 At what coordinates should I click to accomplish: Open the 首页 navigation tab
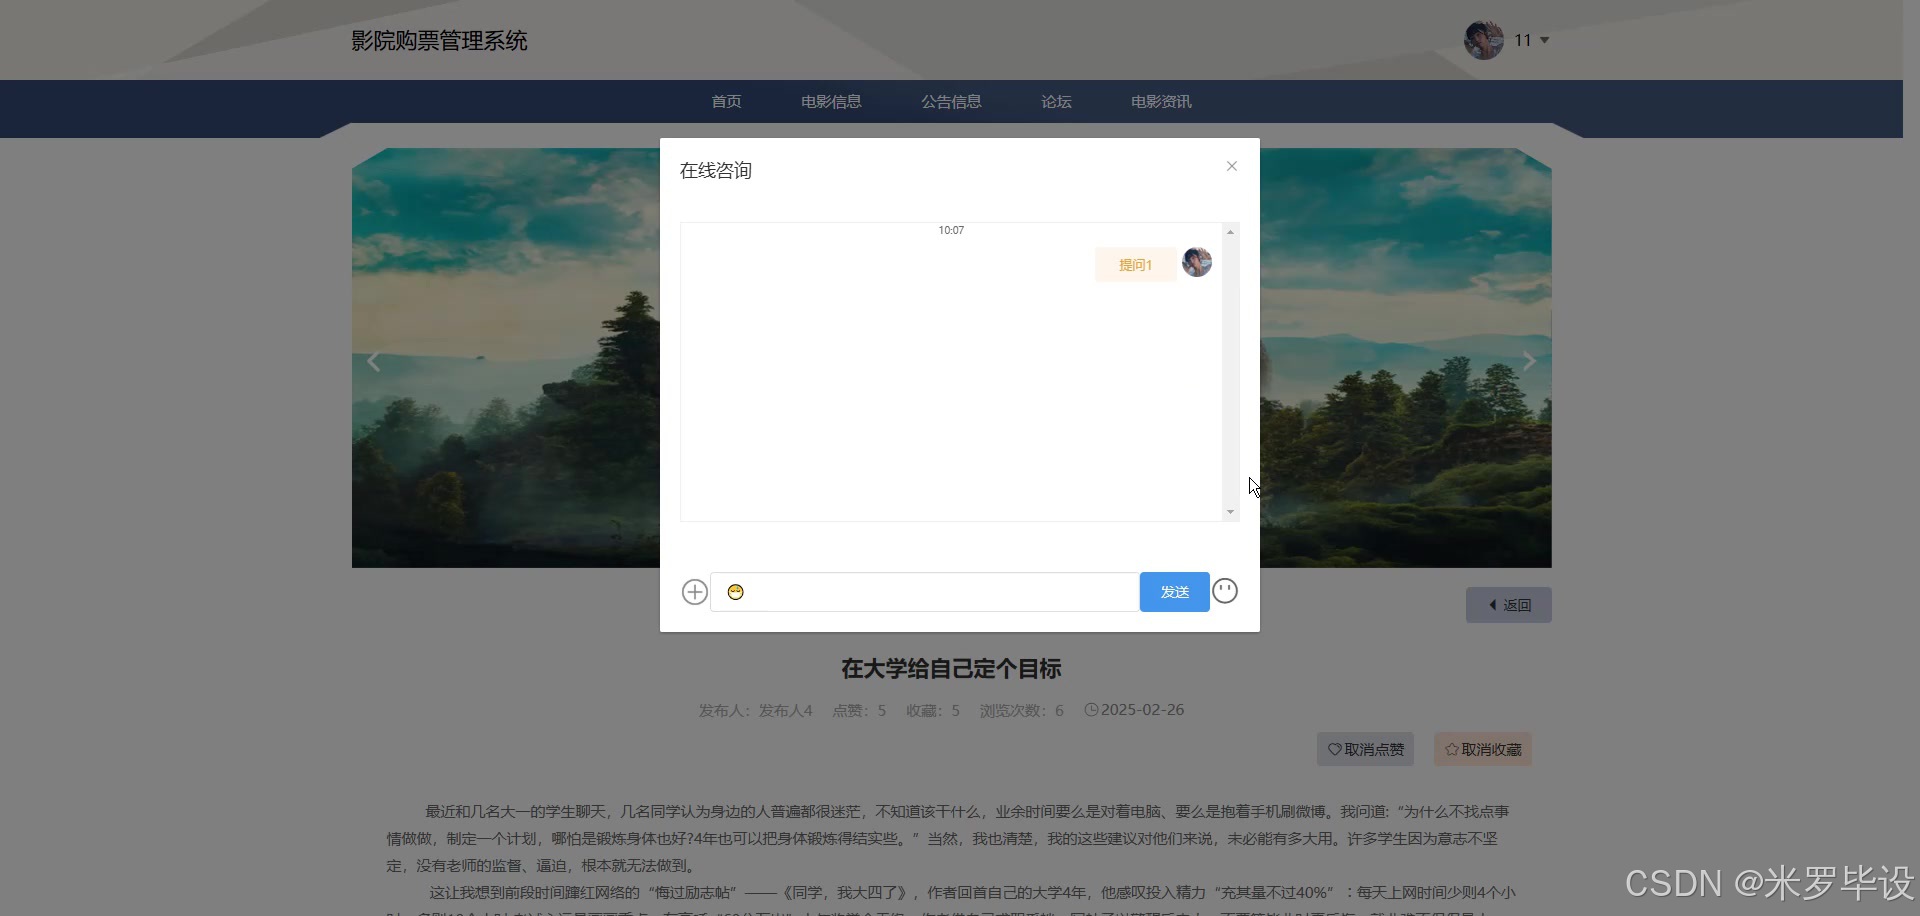point(726,101)
